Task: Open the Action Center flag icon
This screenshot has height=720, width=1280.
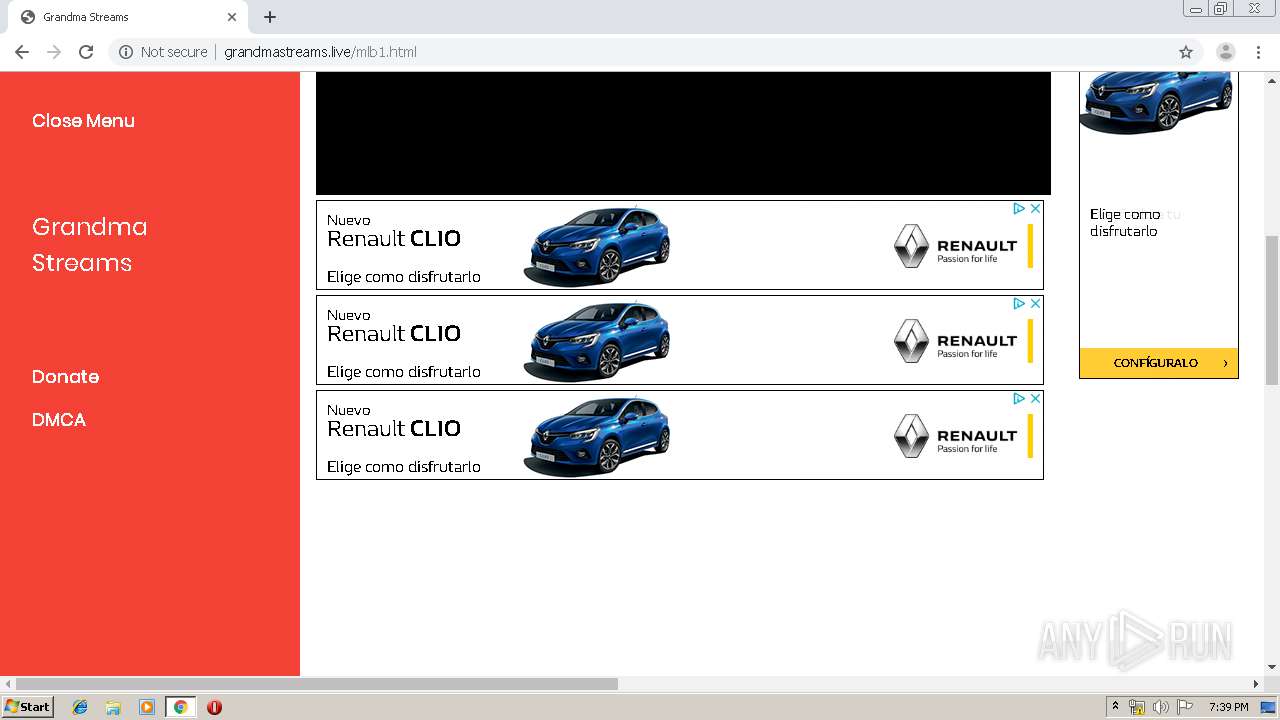Action: point(1185,707)
